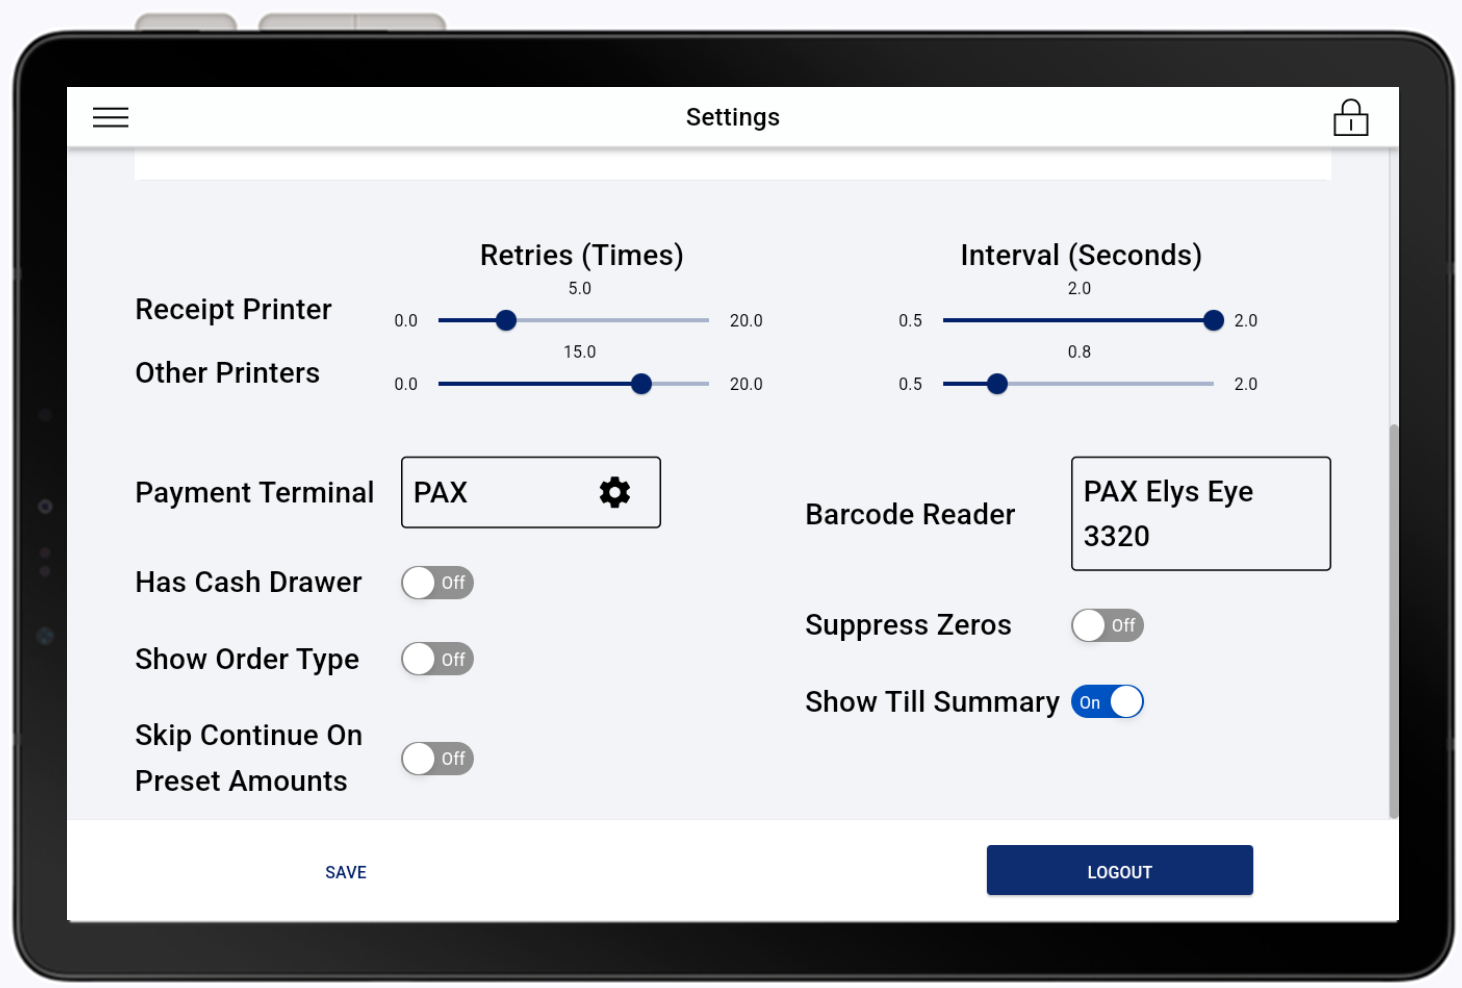Click the vertical scrollbar on settings page

point(1393,621)
